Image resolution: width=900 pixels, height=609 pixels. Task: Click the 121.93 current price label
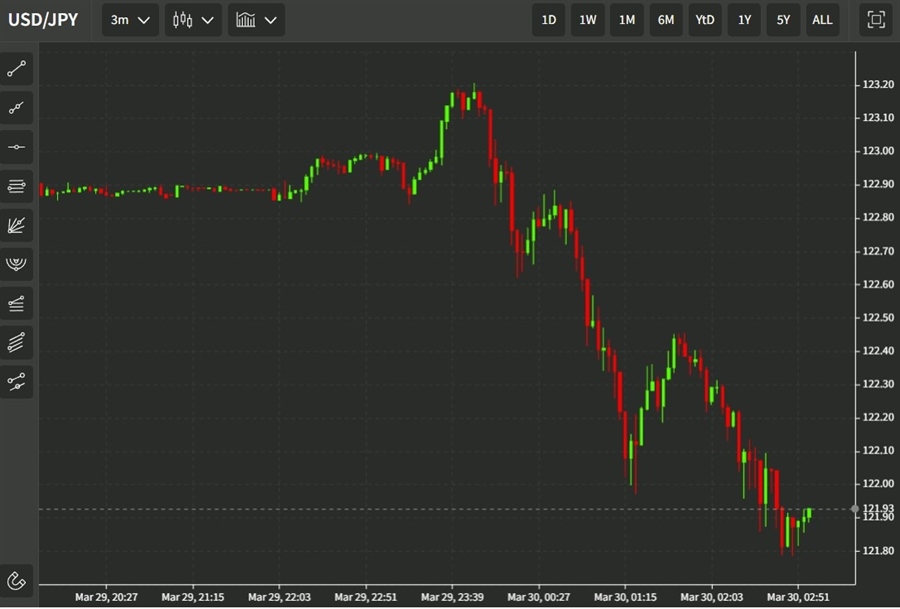coord(878,508)
